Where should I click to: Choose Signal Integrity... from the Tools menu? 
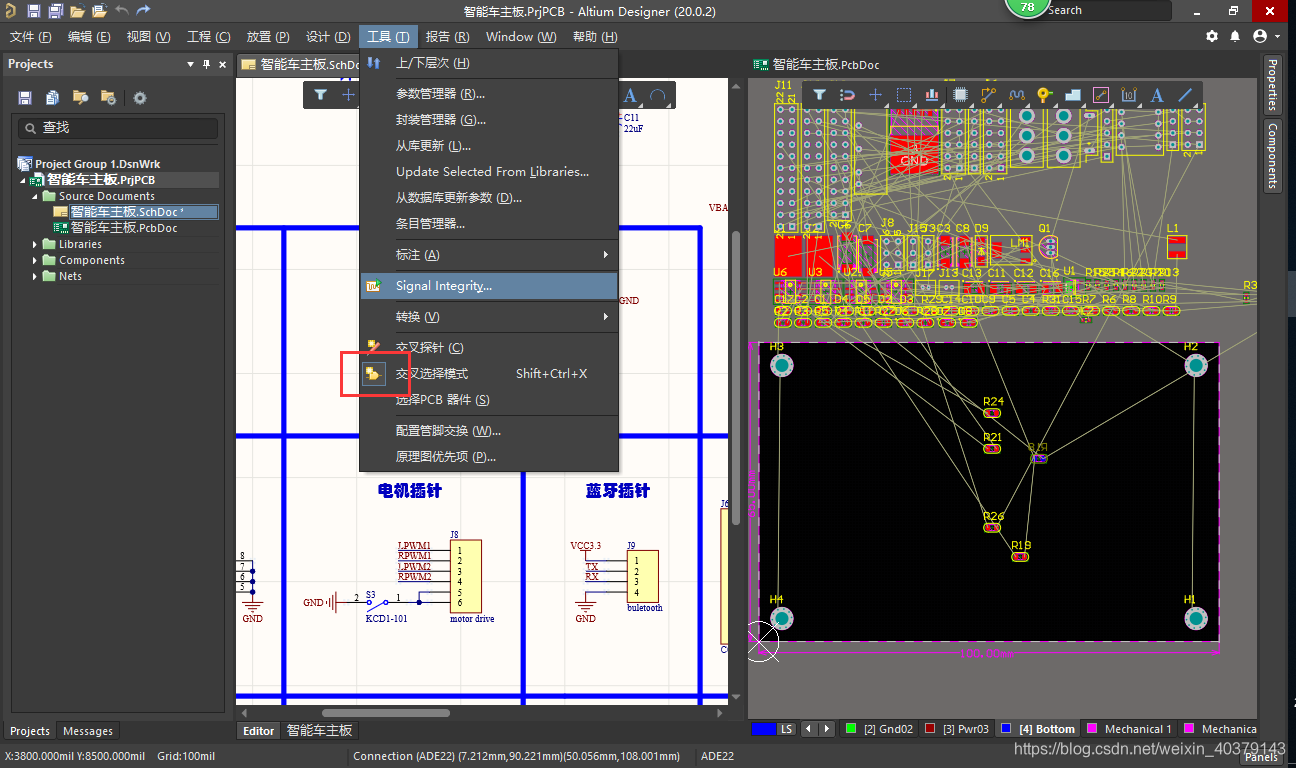[x=490, y=286]
